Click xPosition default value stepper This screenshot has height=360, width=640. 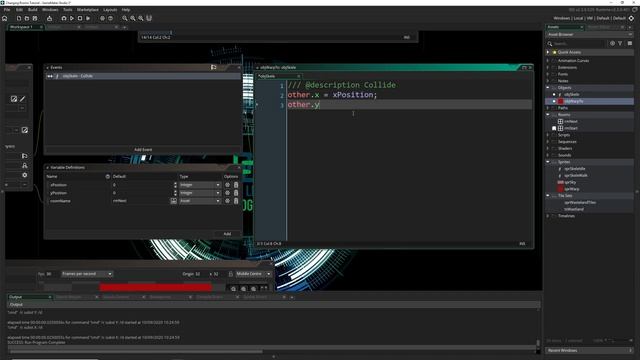coord(175,185)
